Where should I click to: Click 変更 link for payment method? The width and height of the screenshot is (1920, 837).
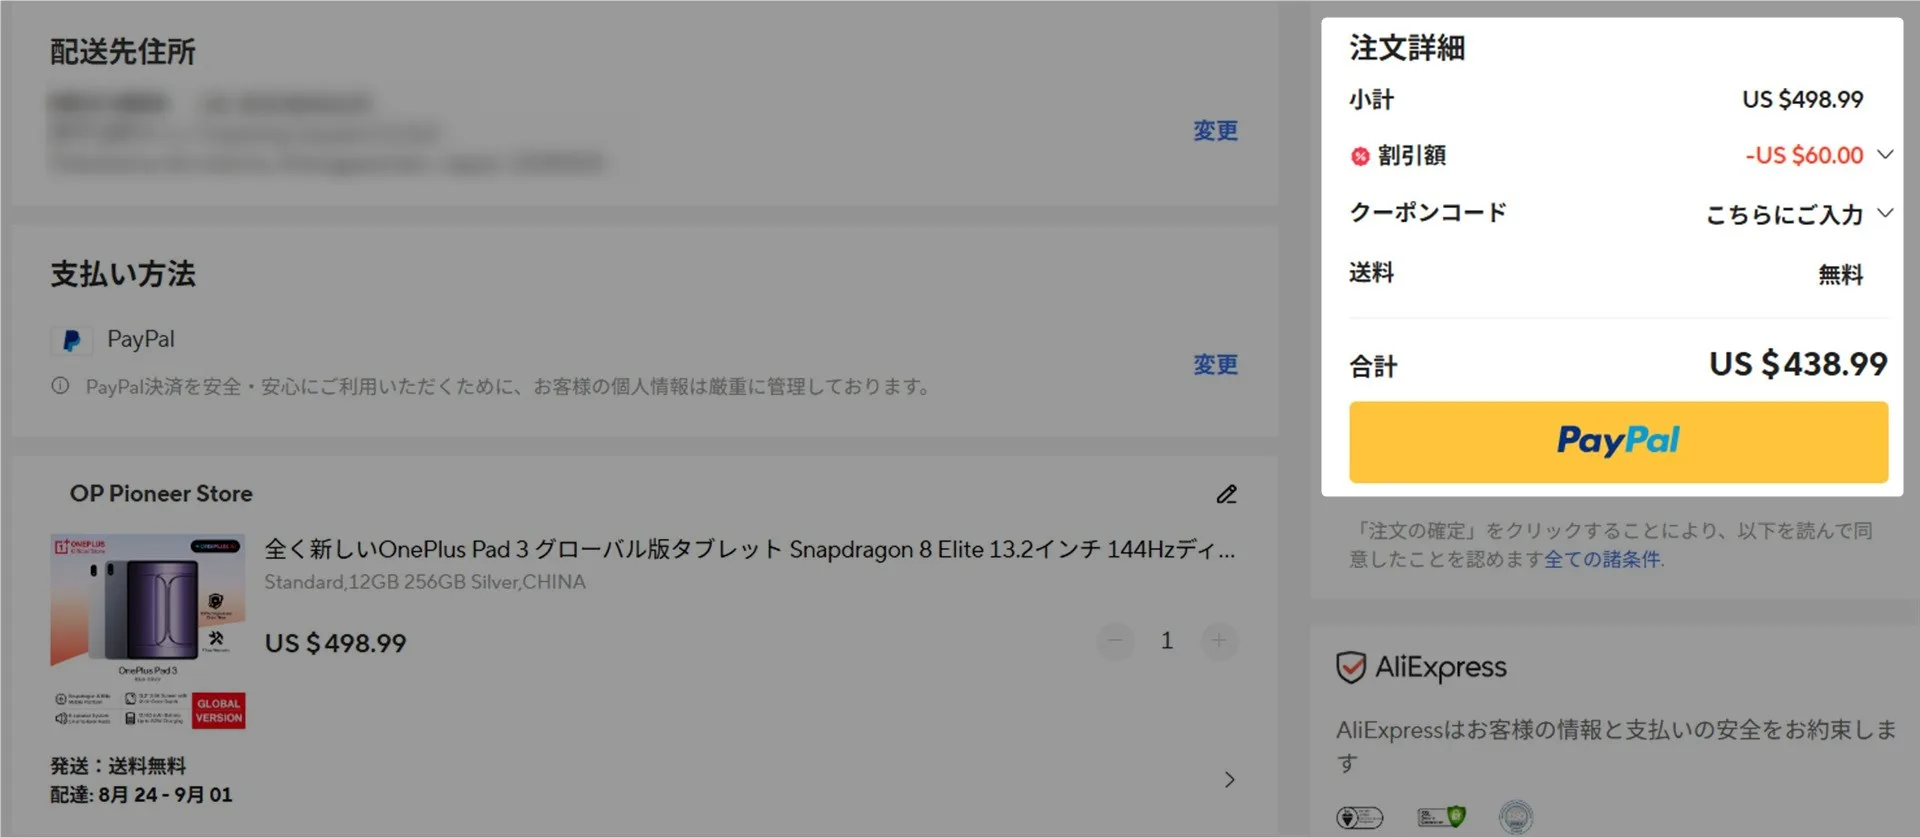coord(1215,365)
